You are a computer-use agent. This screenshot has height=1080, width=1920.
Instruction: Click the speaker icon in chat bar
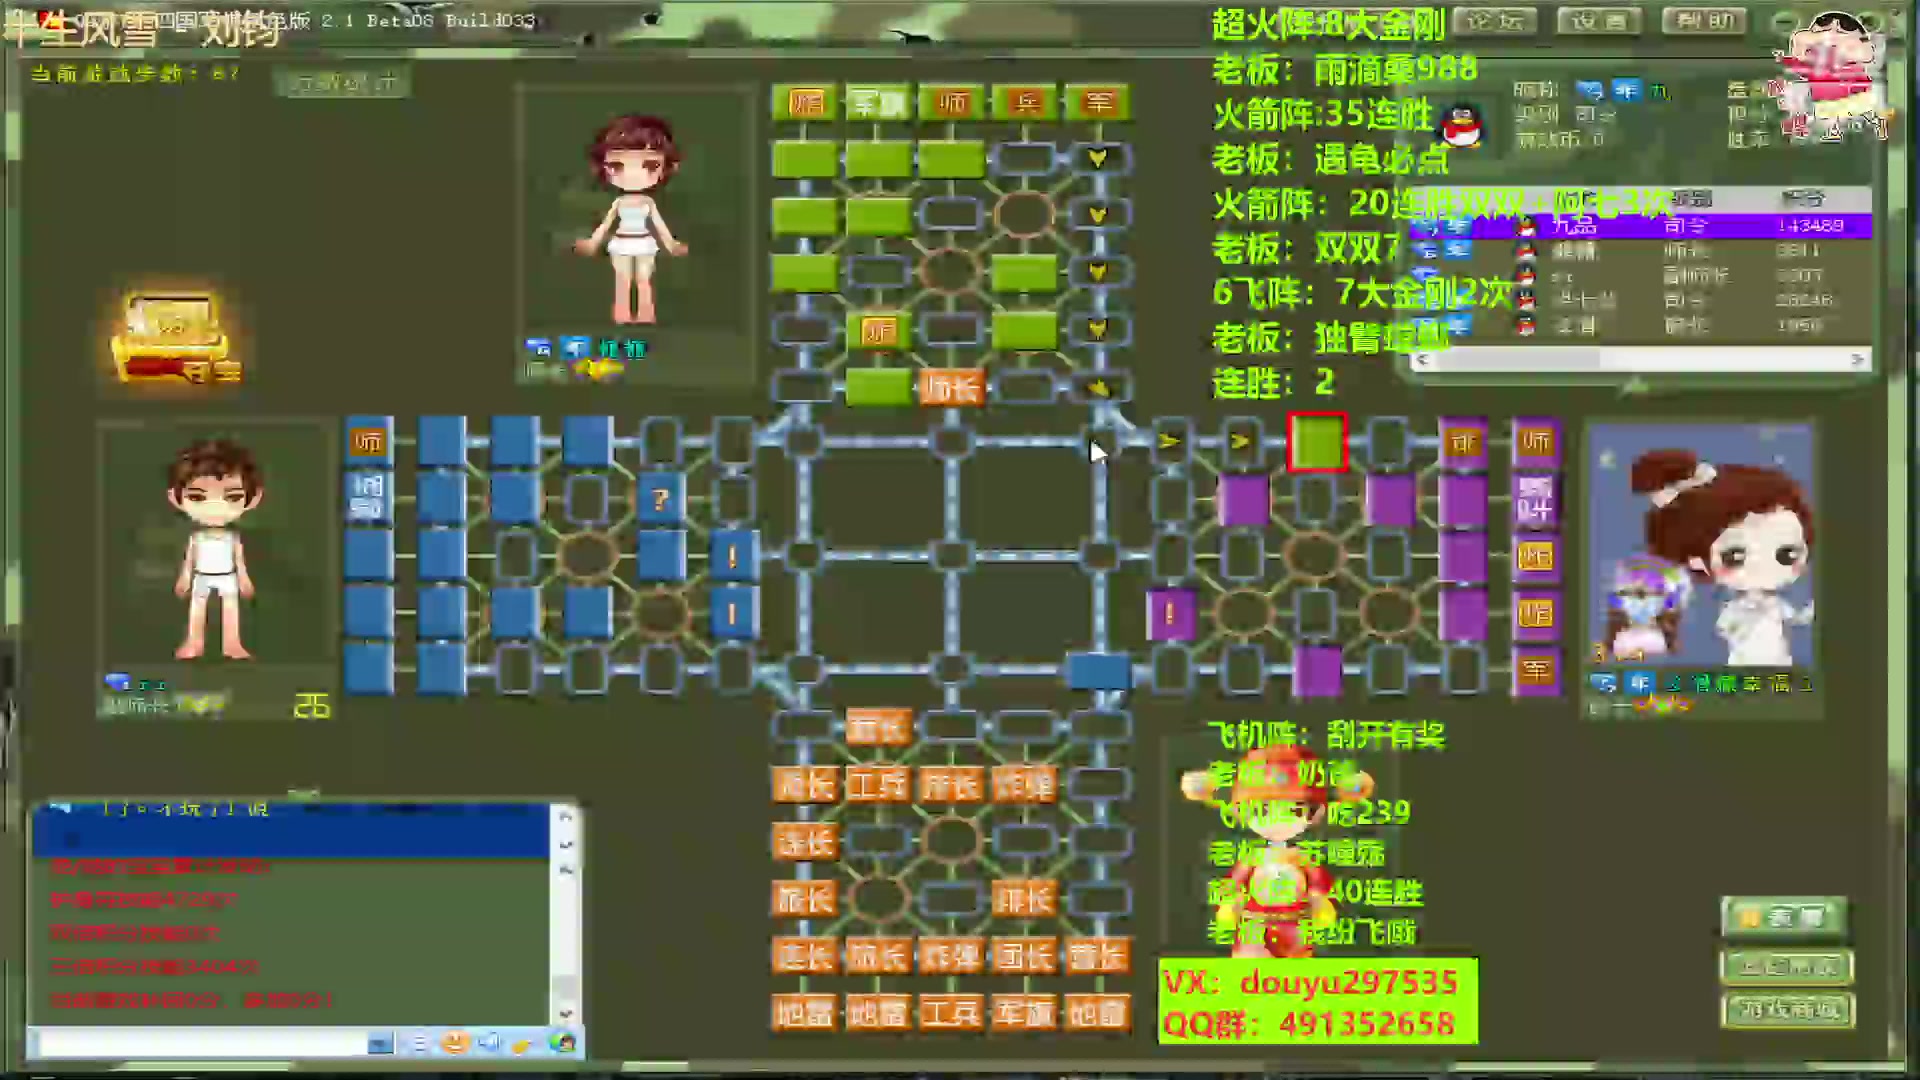(x=489, y=1043)
